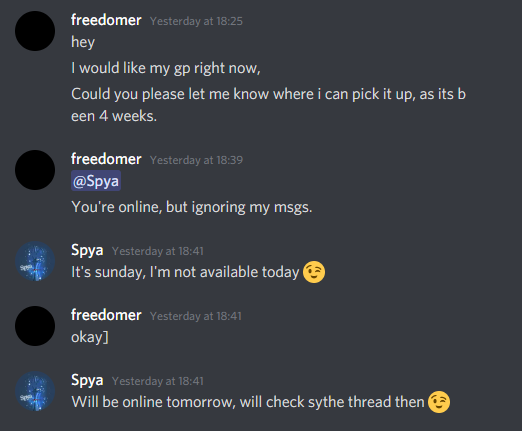Open freedomer's avatar beside the 18:25 message
This screenshot has height=431, width=522.
35,31
